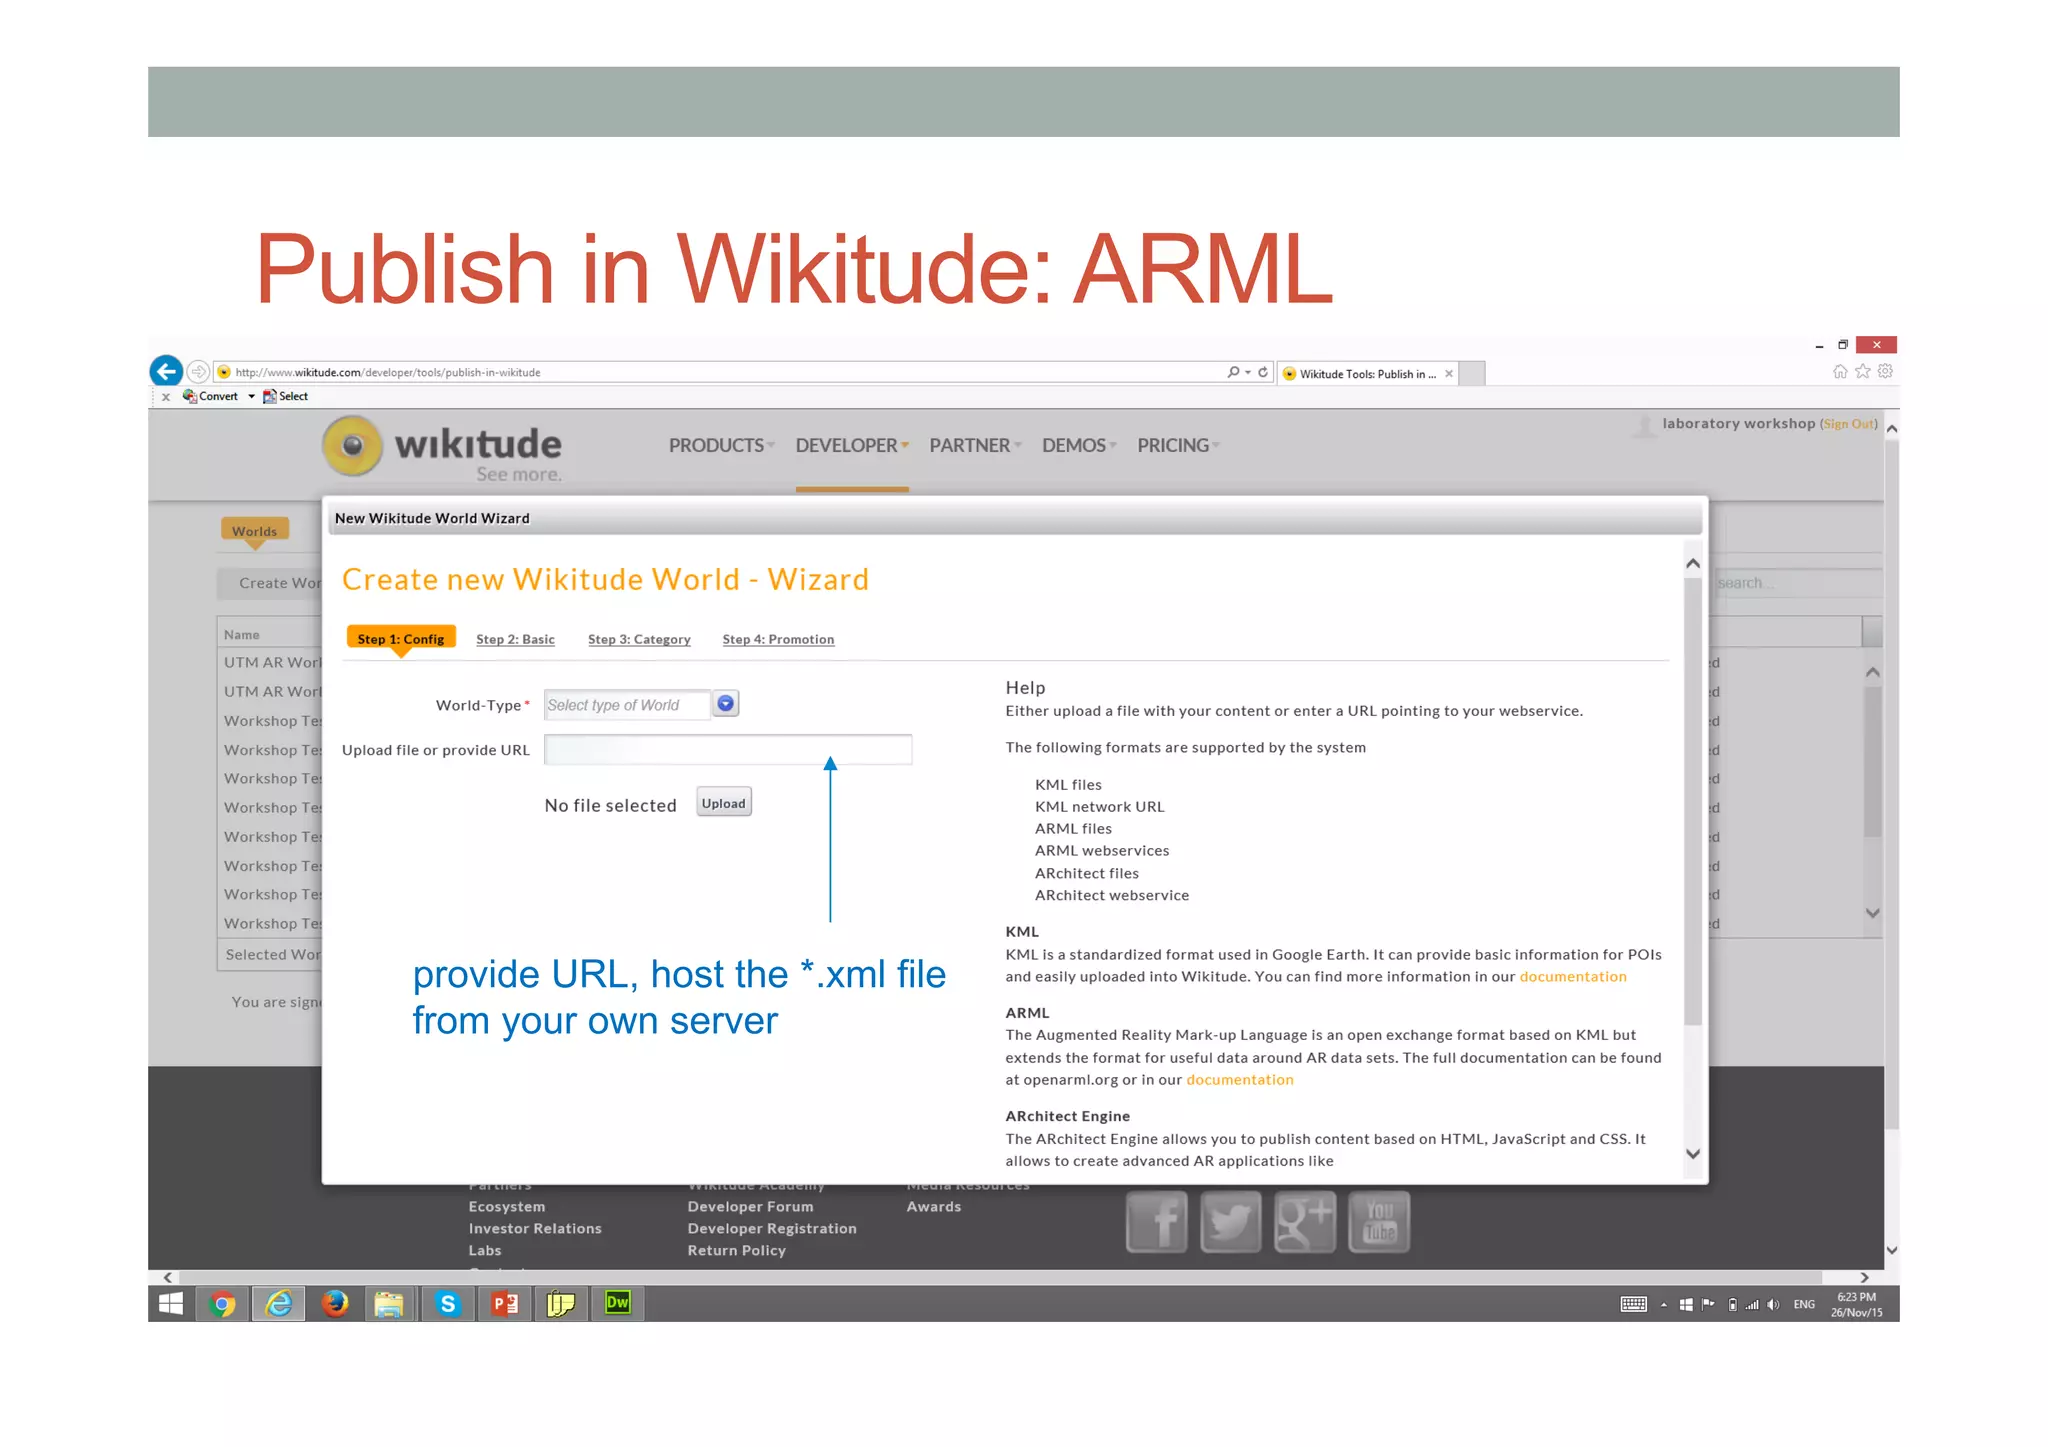Open File Explorer from the taskbar
The height and width of the screenshot is (1447, 2048).
tap(388, 1304)
